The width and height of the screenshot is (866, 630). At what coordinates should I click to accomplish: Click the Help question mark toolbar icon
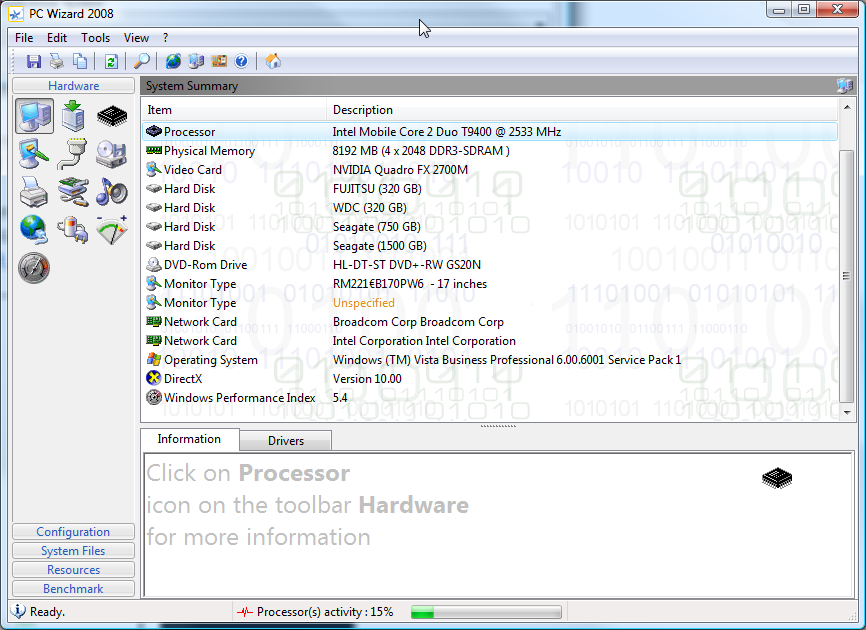[241, 61]
